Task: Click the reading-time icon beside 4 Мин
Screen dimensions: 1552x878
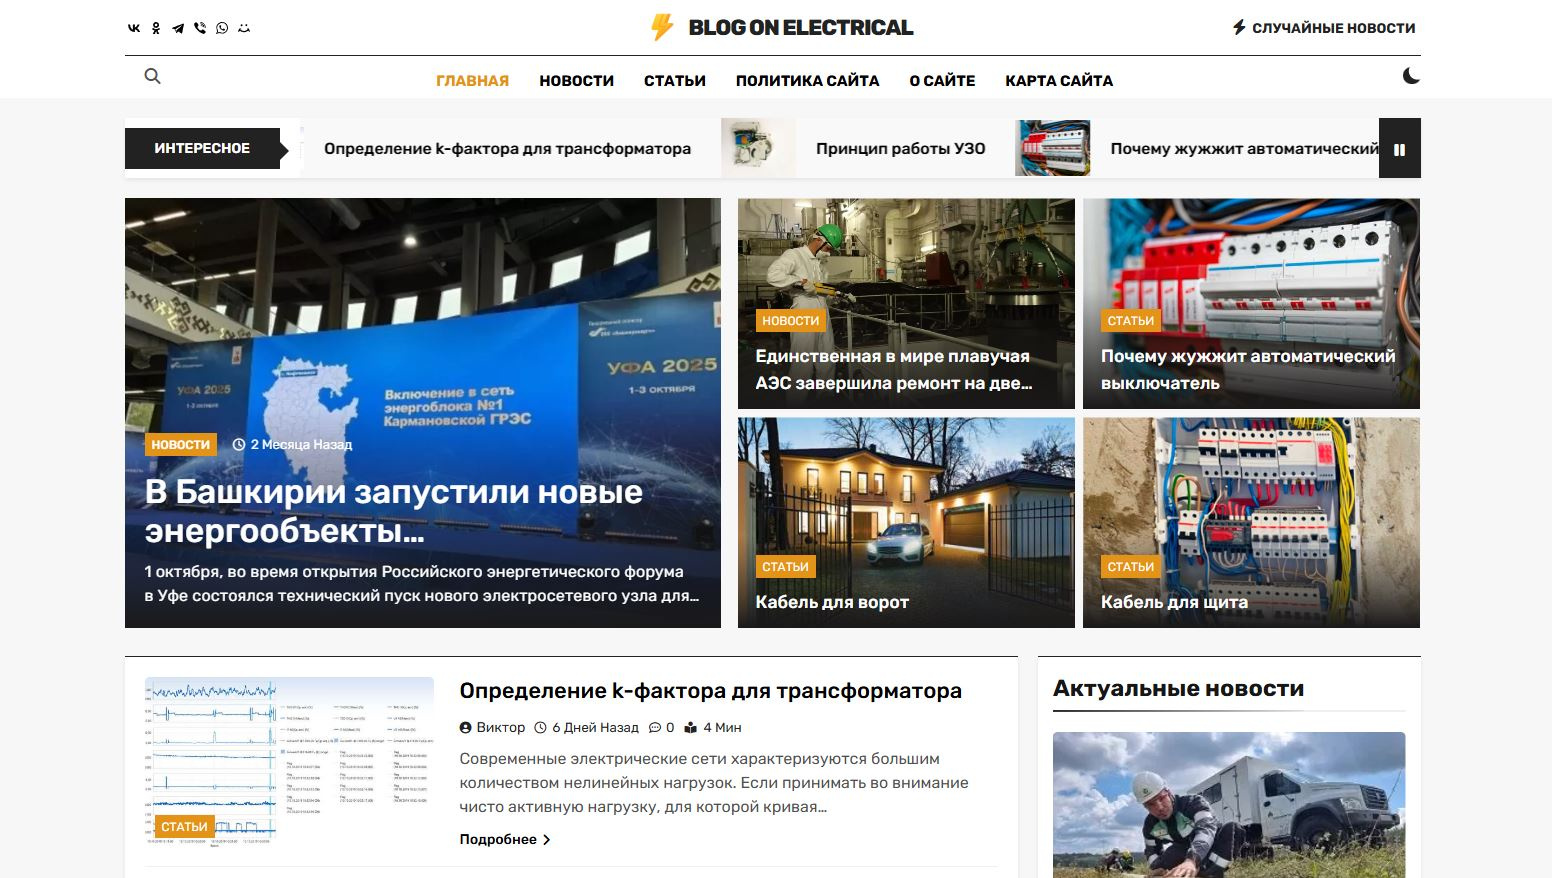Action: click(691, 728)
